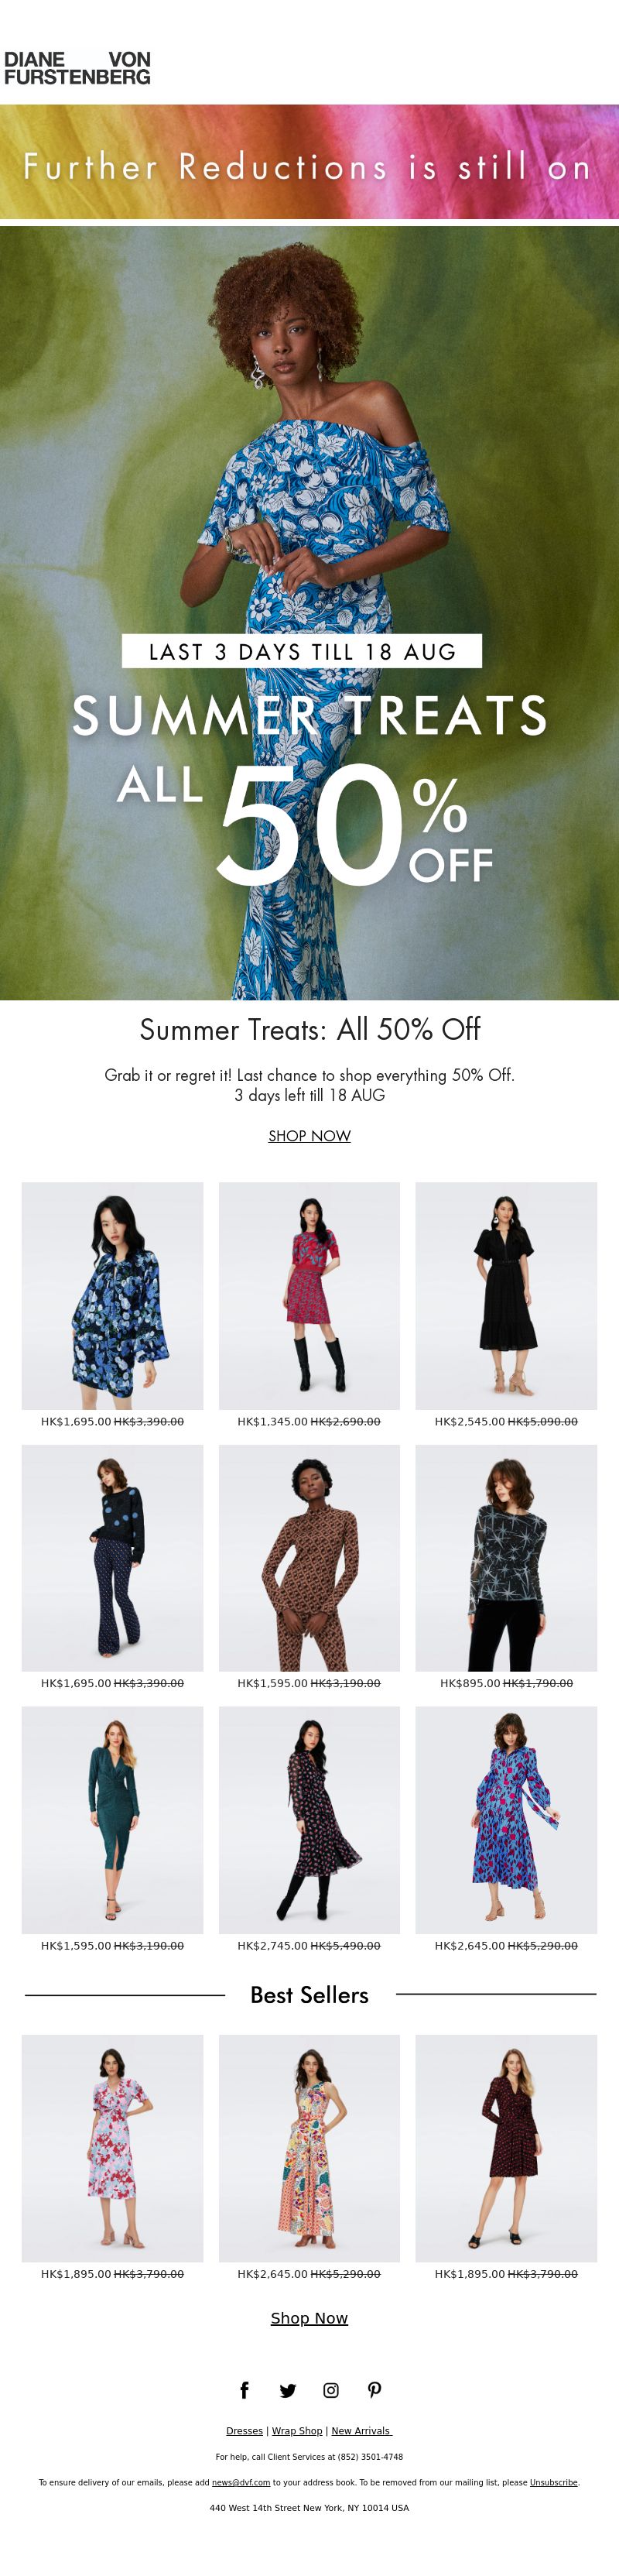Open the Facebook icon in footer
The height and width of the screenshot is (2576, 619).
(x=244, y=2389)
